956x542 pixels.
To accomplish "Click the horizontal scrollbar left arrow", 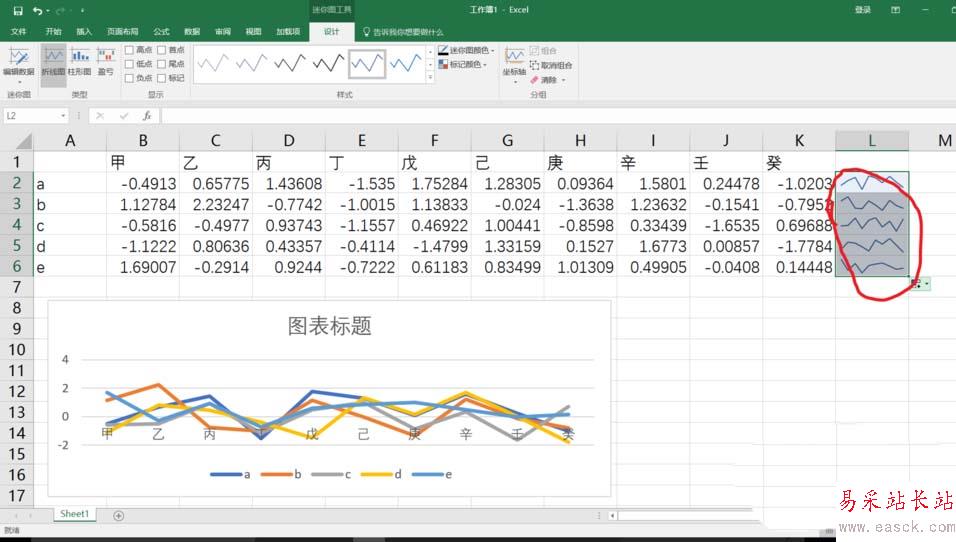I will [612, 516].
